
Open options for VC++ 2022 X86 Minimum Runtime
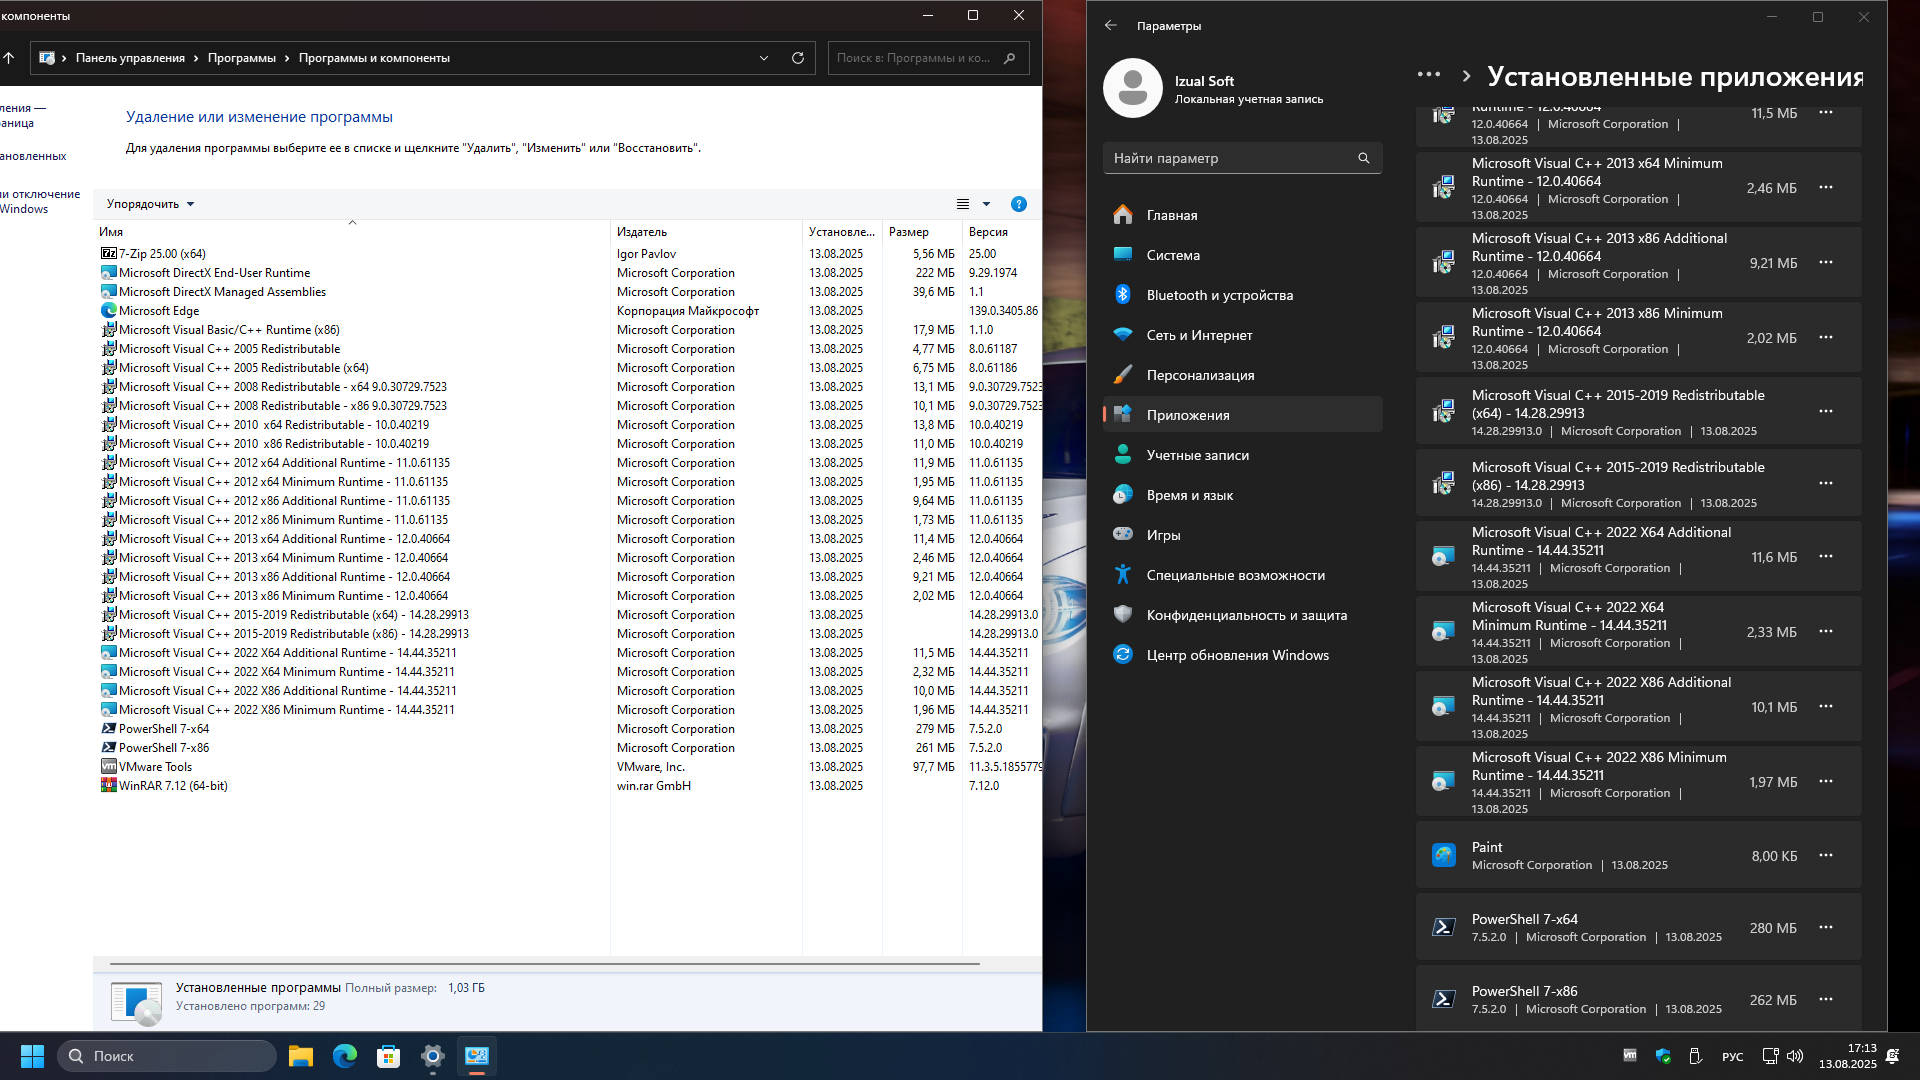(1826, 781)
